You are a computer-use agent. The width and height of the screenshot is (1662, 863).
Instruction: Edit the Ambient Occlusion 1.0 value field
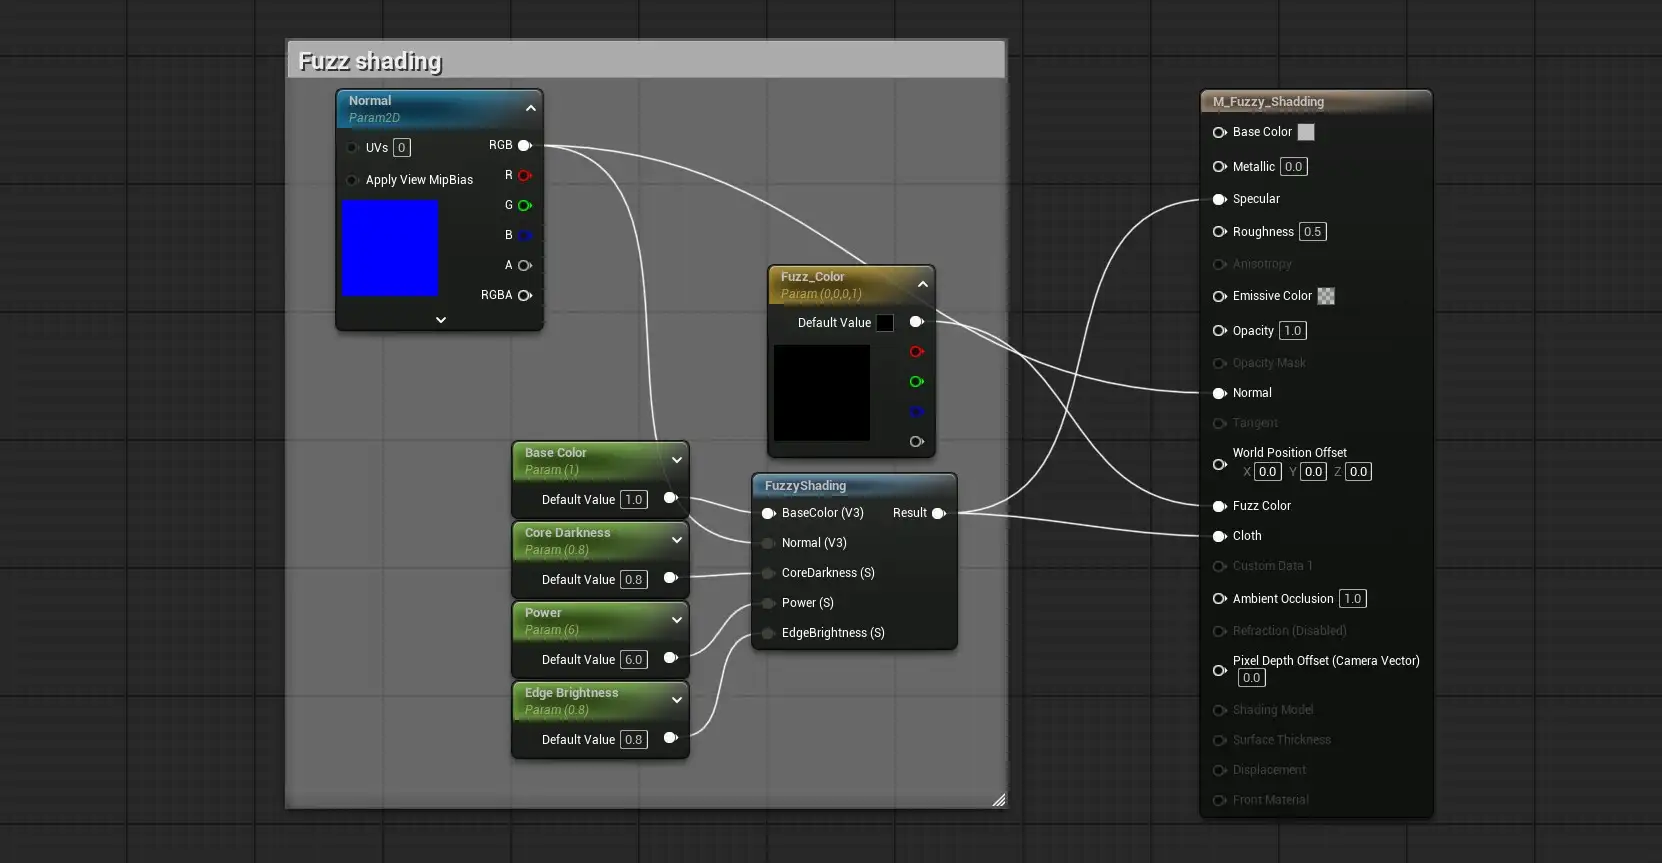(1353, 599)
